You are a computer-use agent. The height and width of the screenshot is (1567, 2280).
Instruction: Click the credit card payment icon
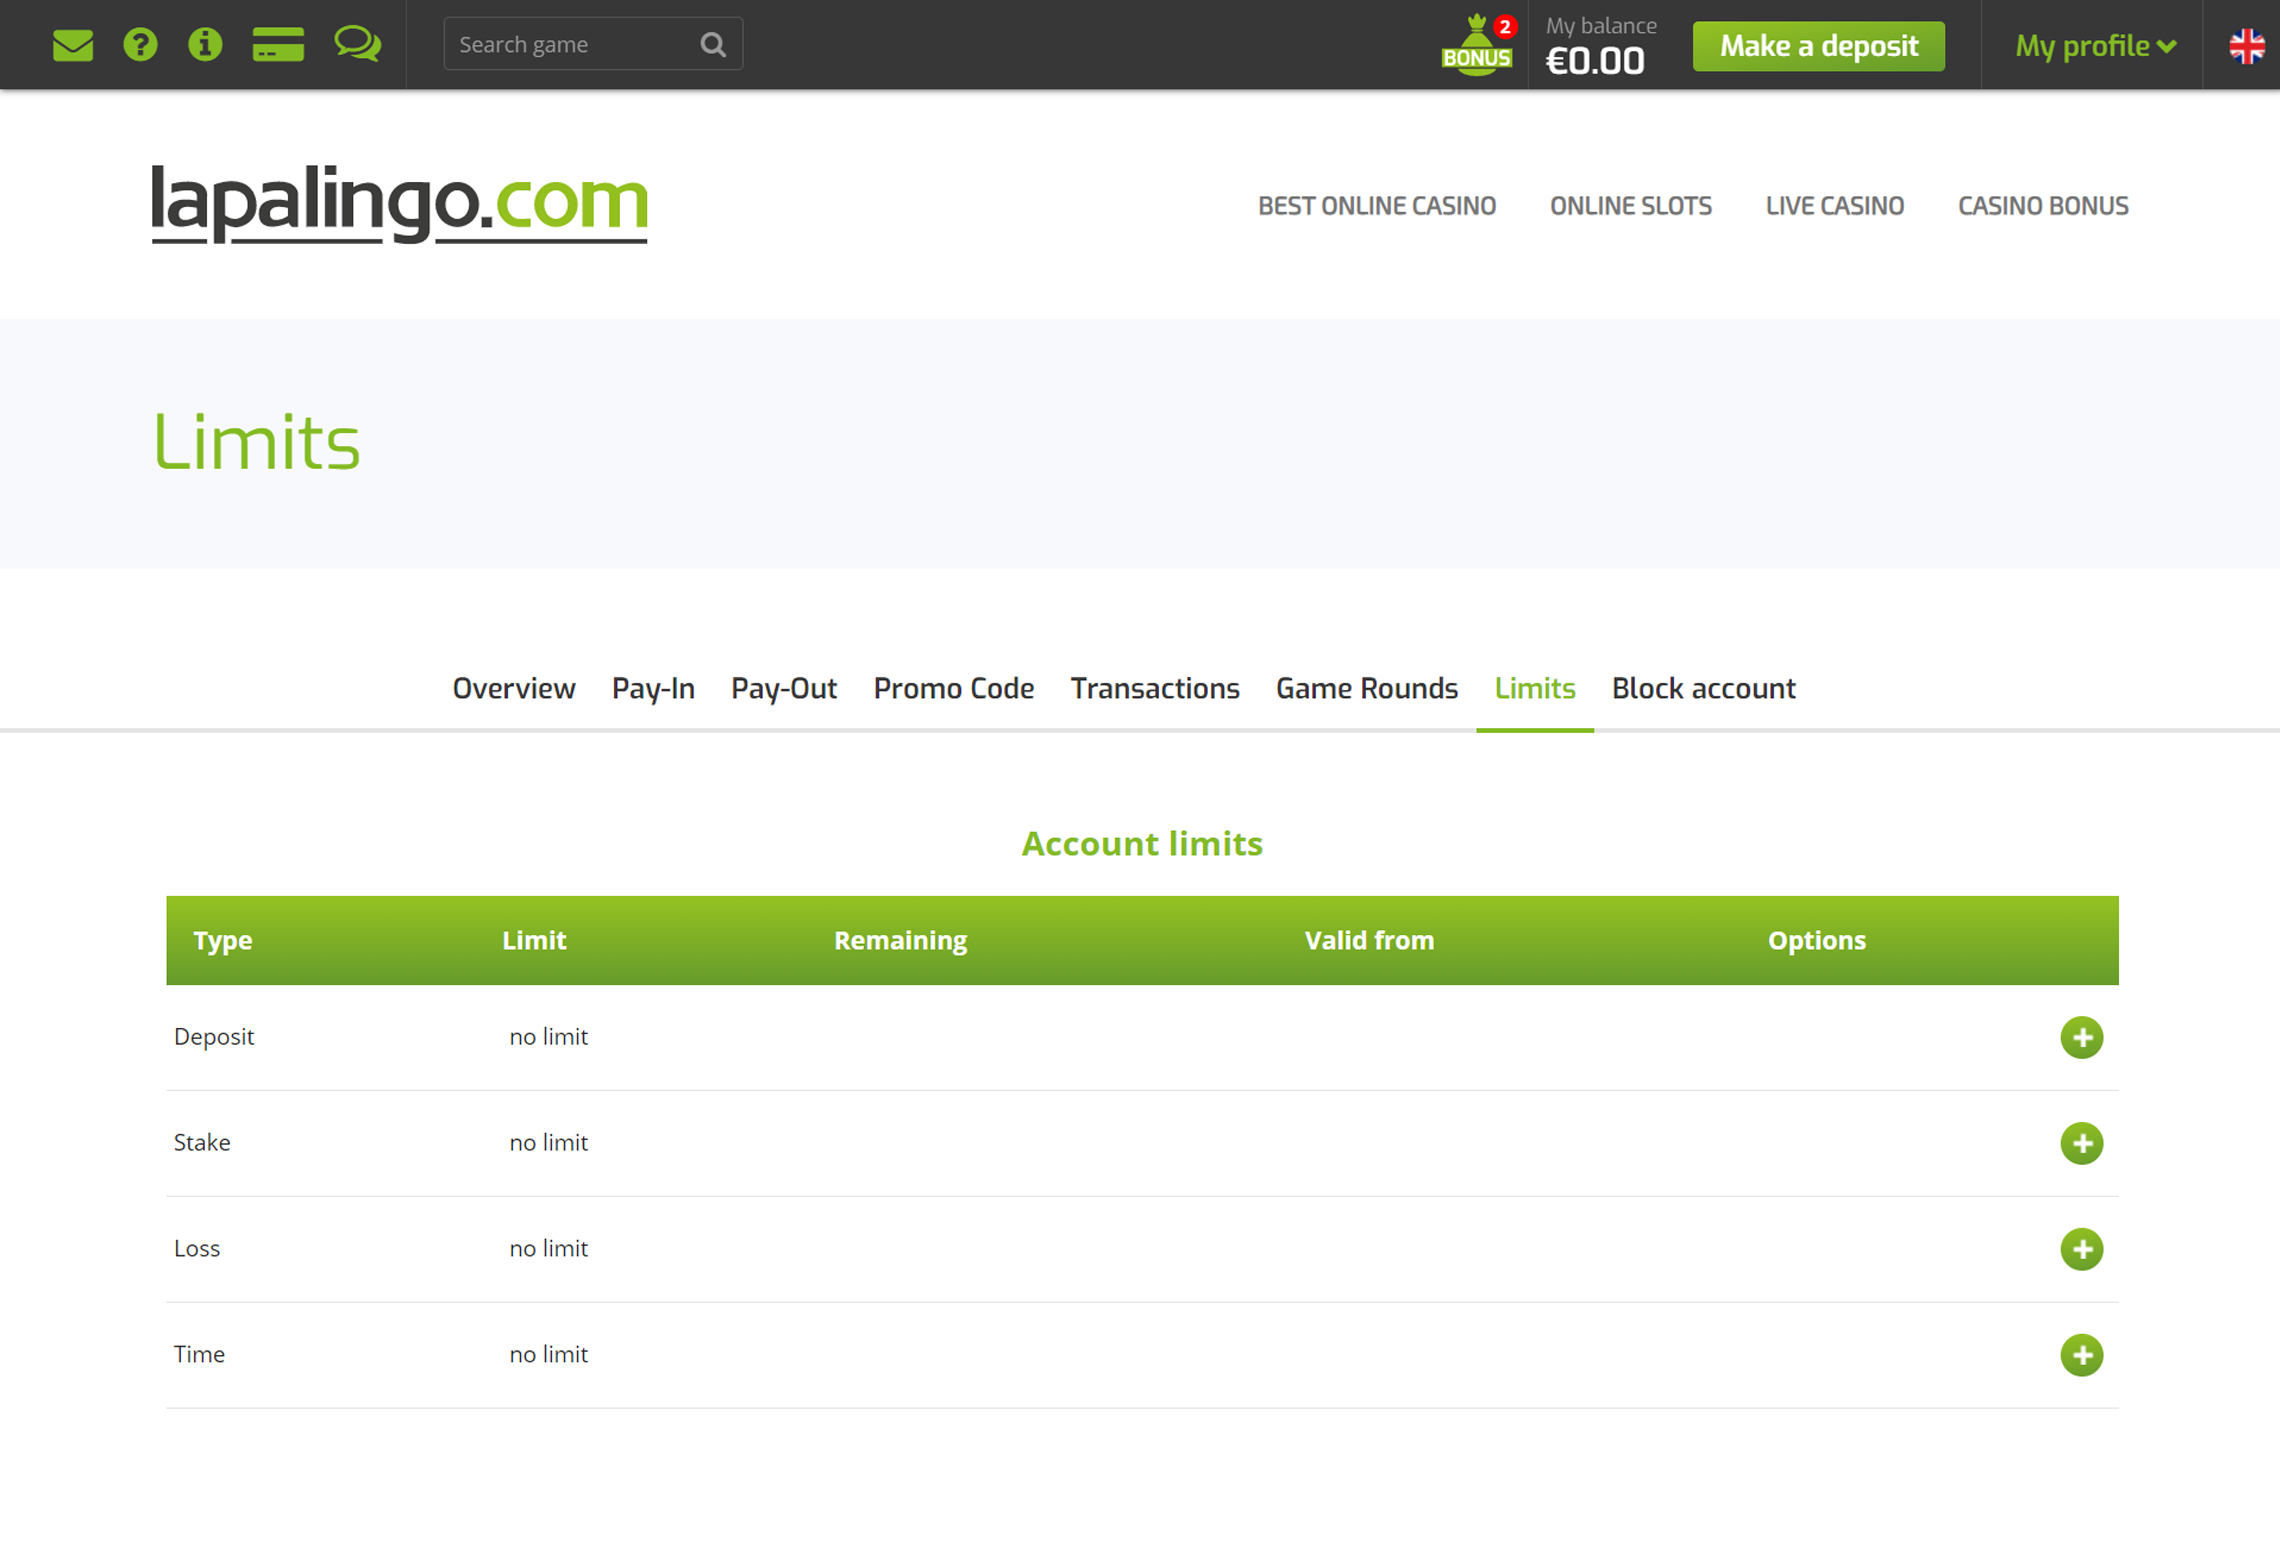278,45
